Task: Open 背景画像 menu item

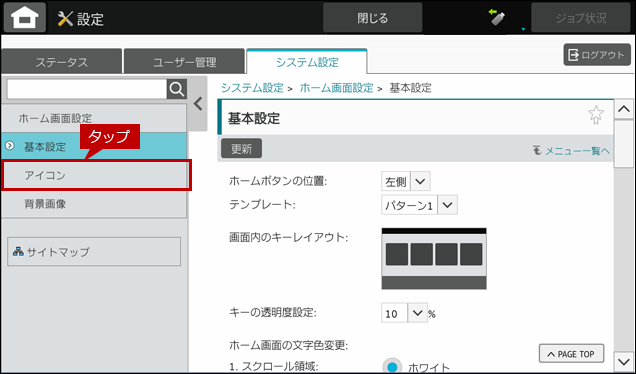Action: (94, 204)
